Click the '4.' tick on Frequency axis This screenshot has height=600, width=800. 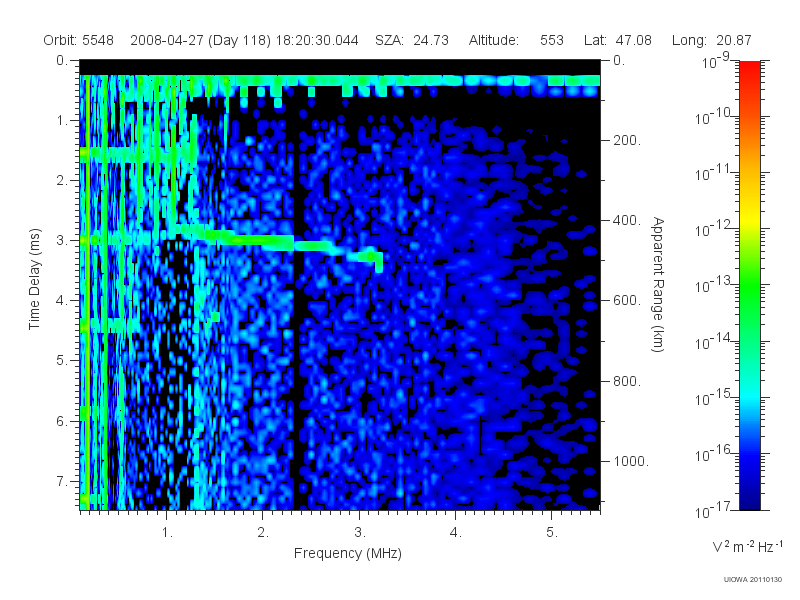click(455, 532)
